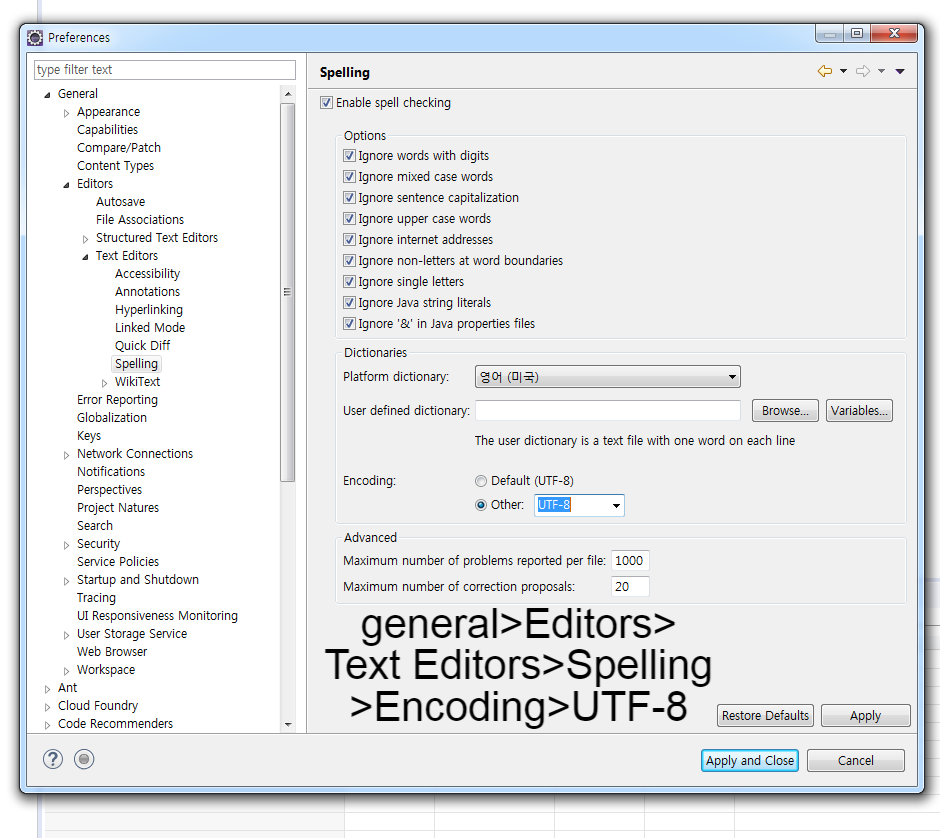Toggle Ignore non-letters at word boundaries
Screen dimensions: 940x838
coord(350,261)
